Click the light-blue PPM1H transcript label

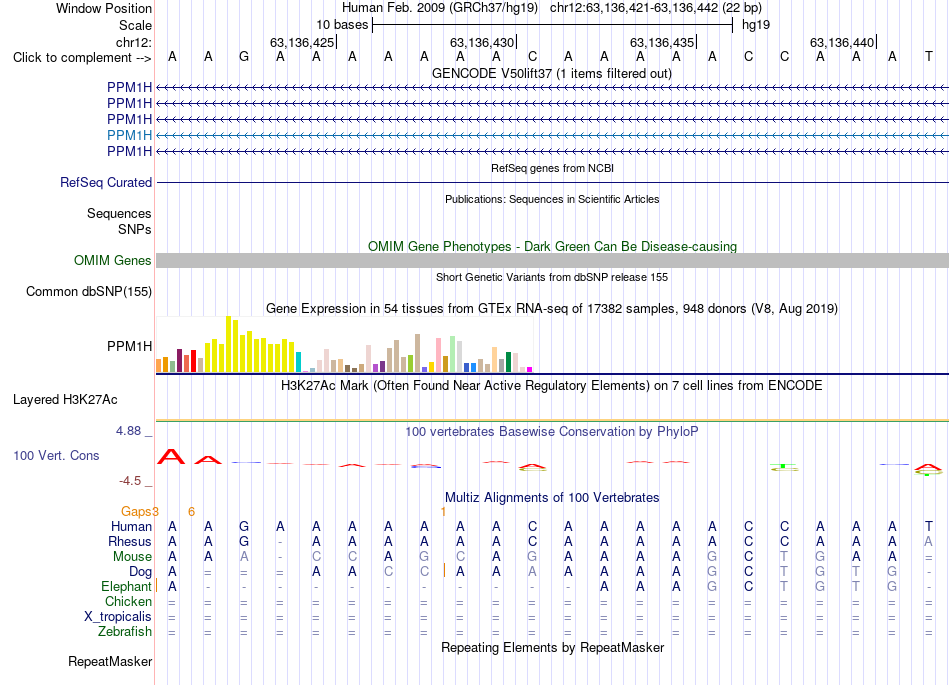[x=129, y=135]
